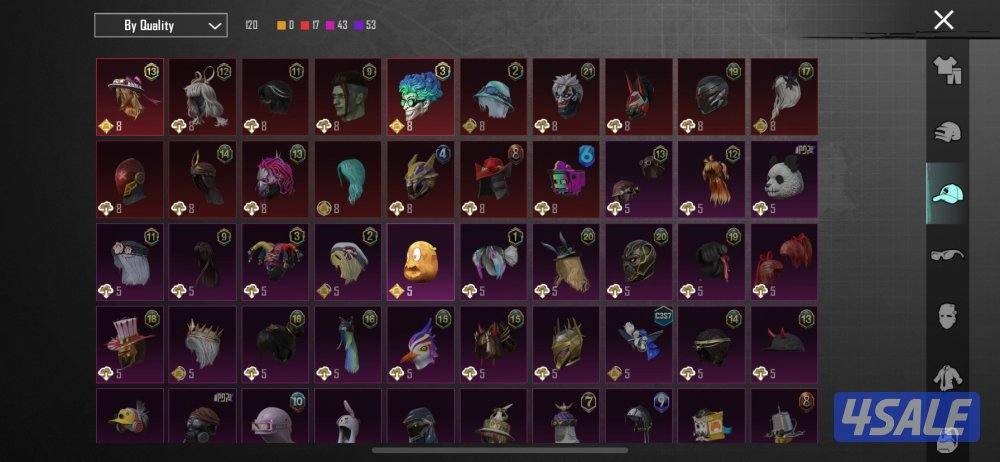Viewport: 1000px width, 462px height.
Task: Choose the C3S7 blue winged headgear
Action: (638, 344)
